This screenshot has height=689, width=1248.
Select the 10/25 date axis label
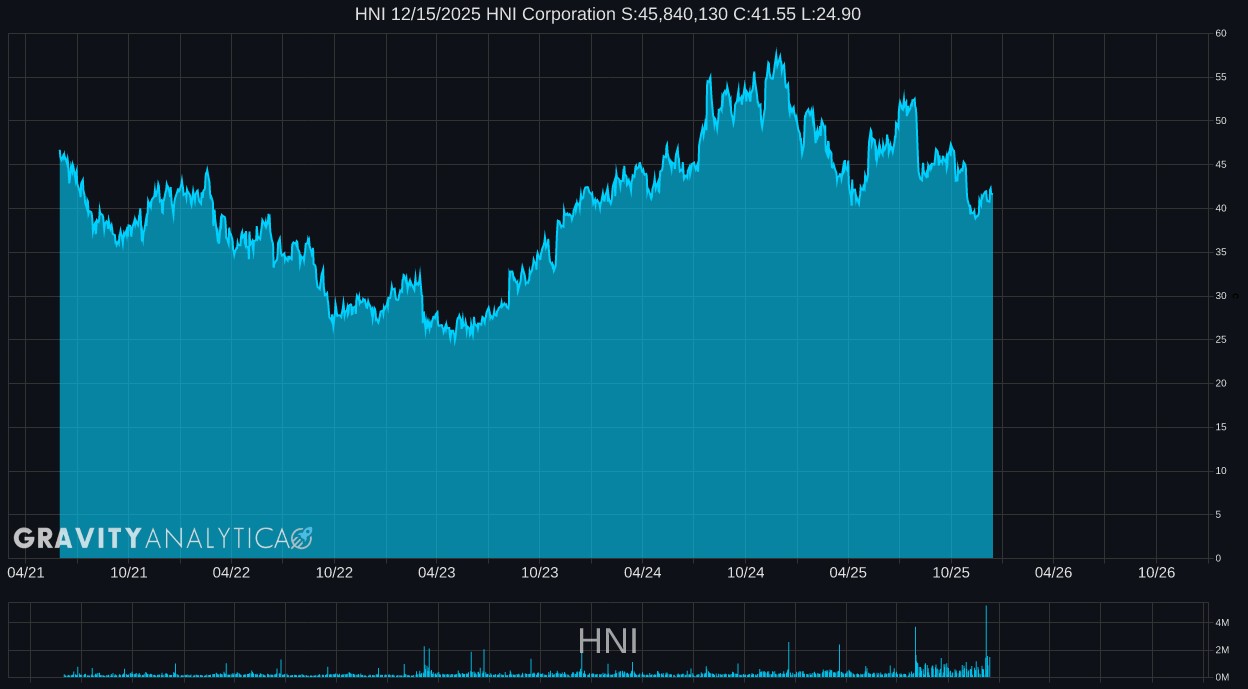(951, 572)
